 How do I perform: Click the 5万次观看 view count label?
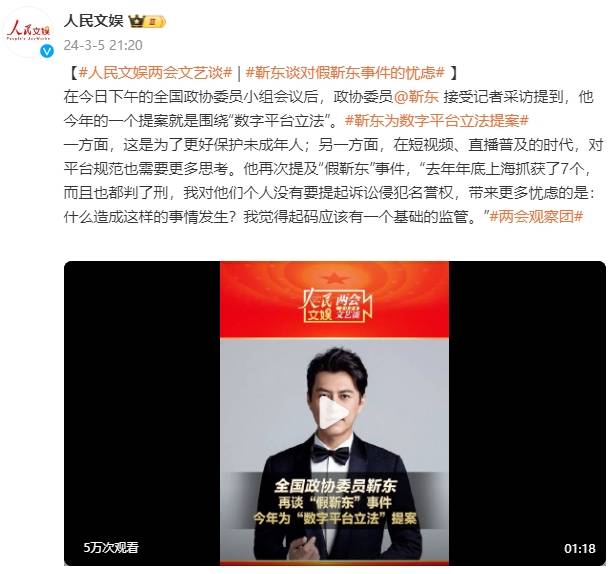[x=111, y=547]
